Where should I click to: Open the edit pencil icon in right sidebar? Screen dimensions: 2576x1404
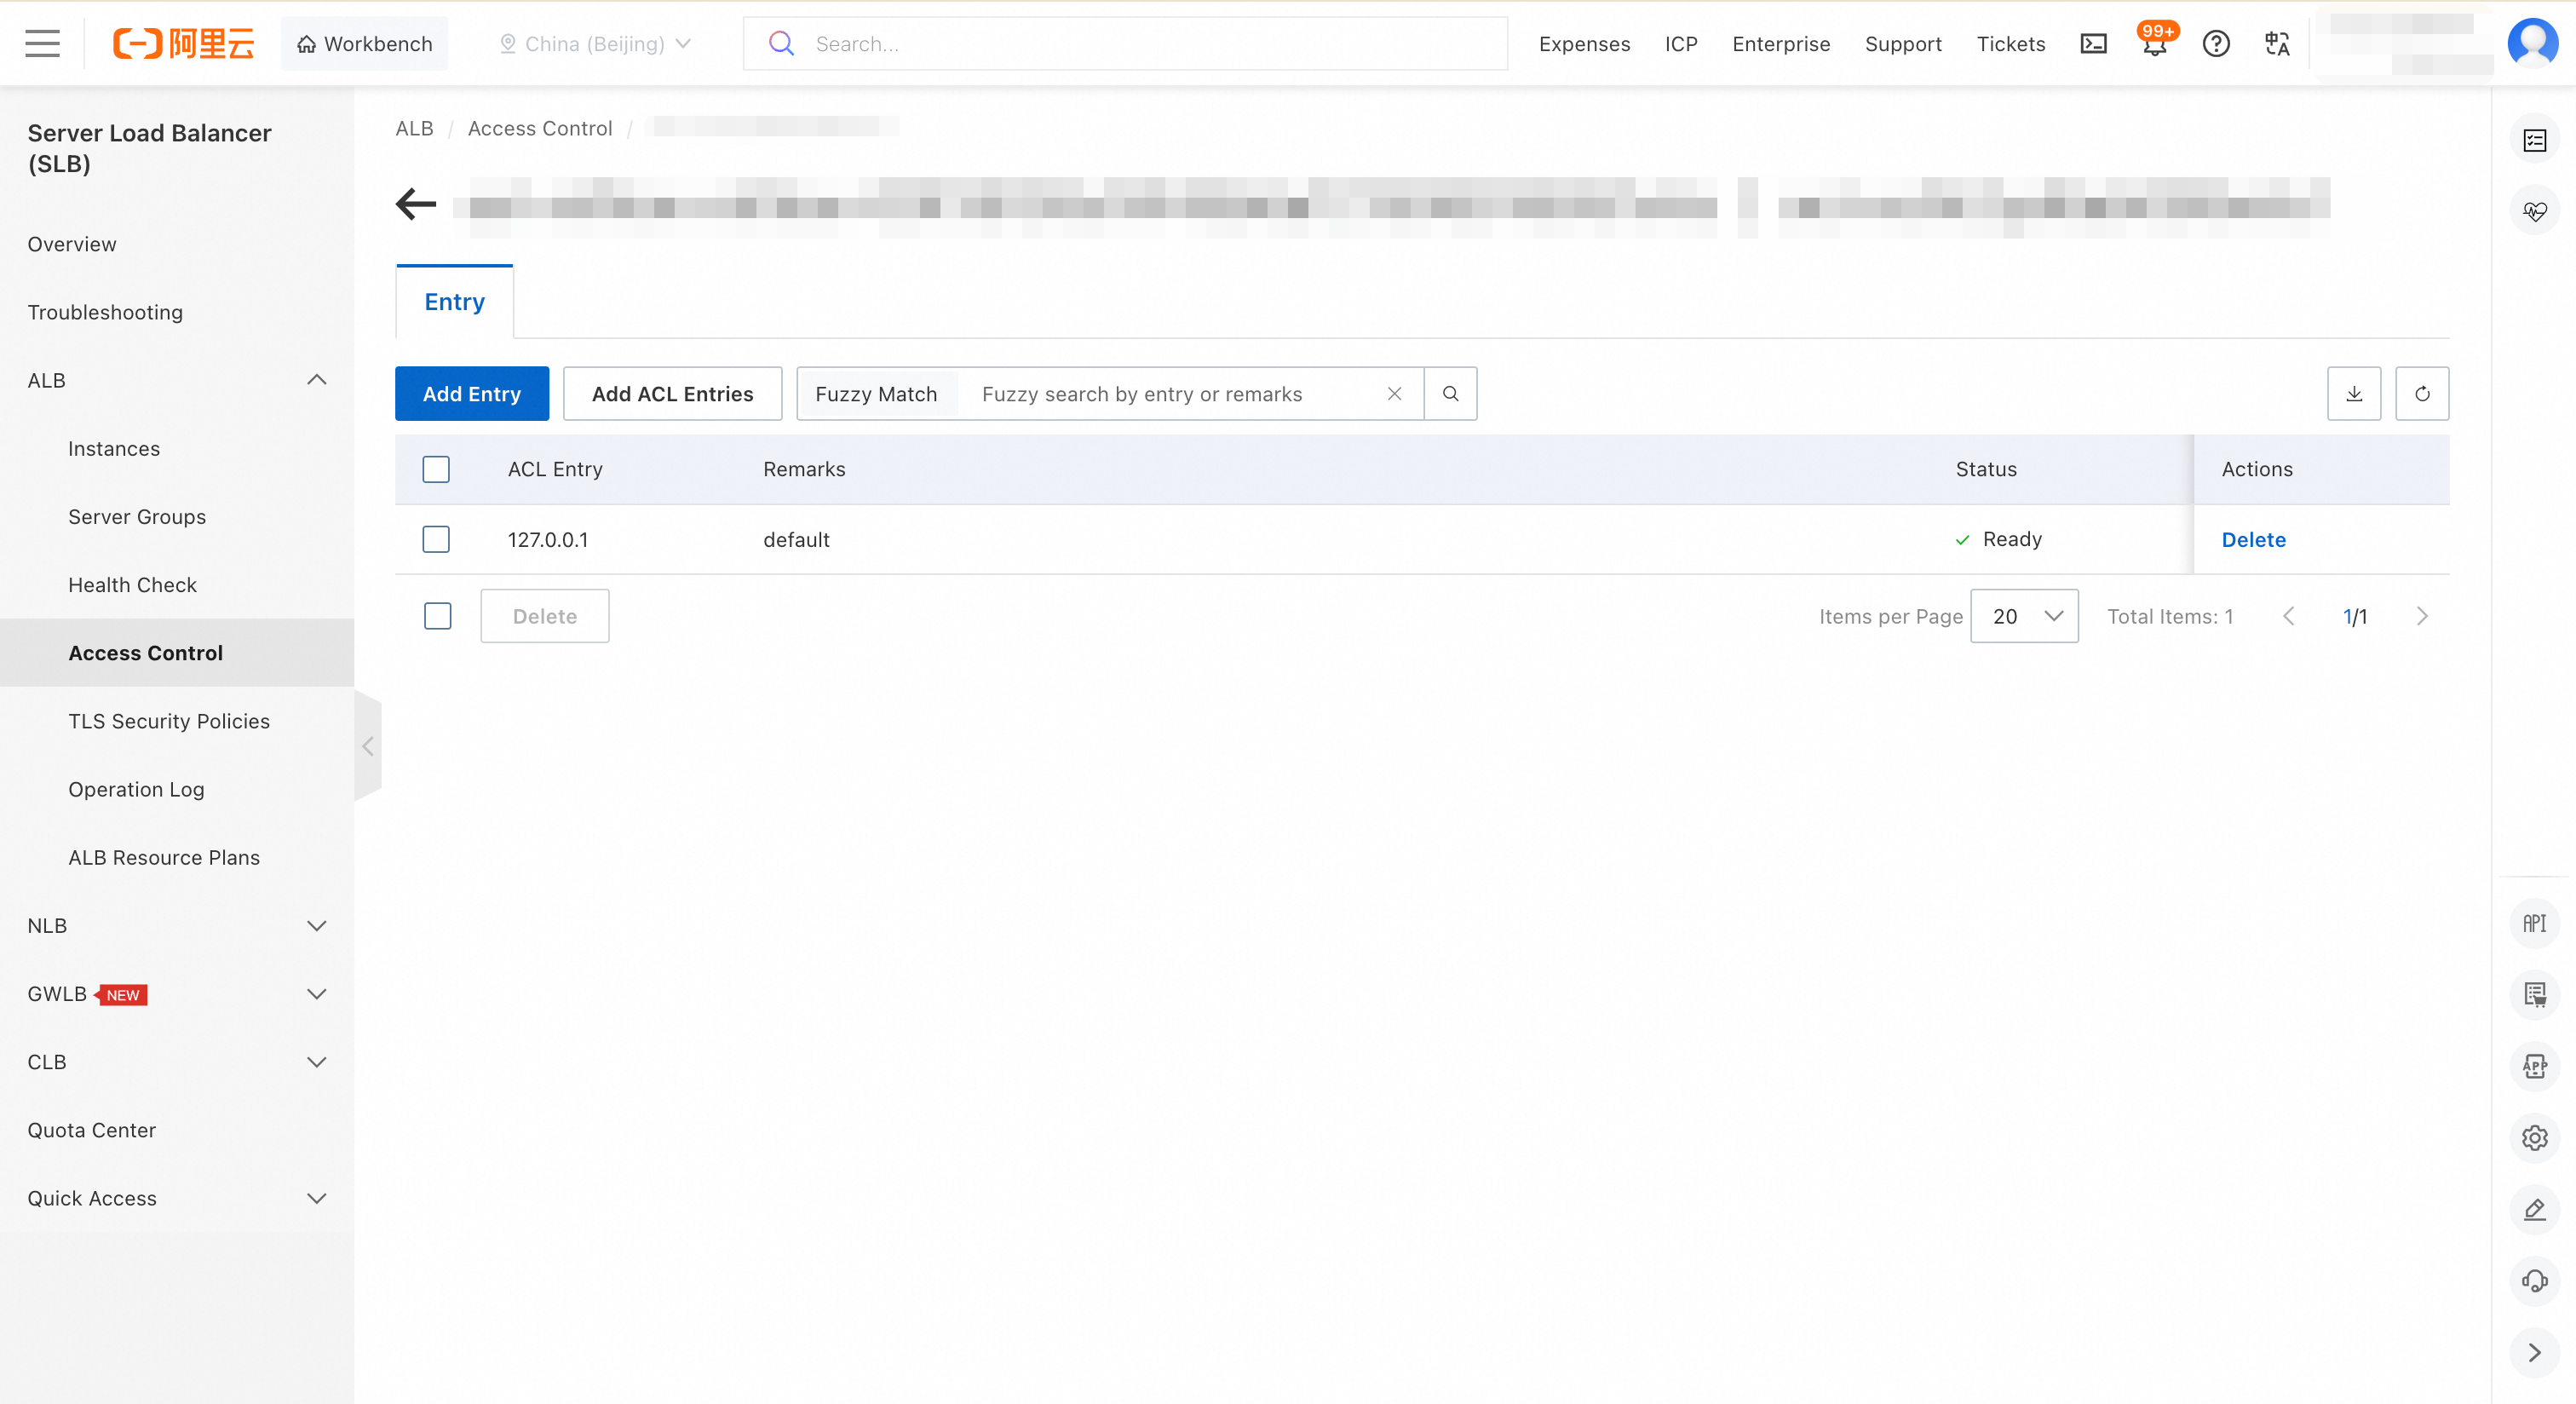2534,1209
